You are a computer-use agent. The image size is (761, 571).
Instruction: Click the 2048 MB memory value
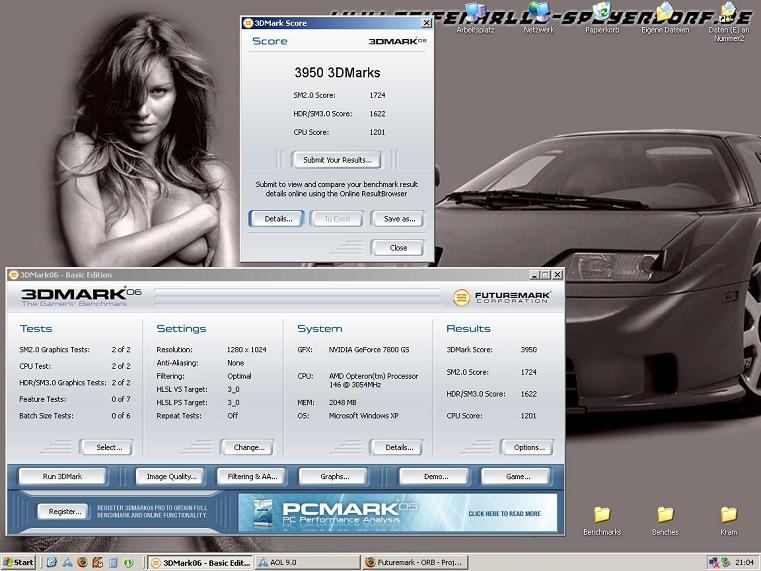(343, 403)
